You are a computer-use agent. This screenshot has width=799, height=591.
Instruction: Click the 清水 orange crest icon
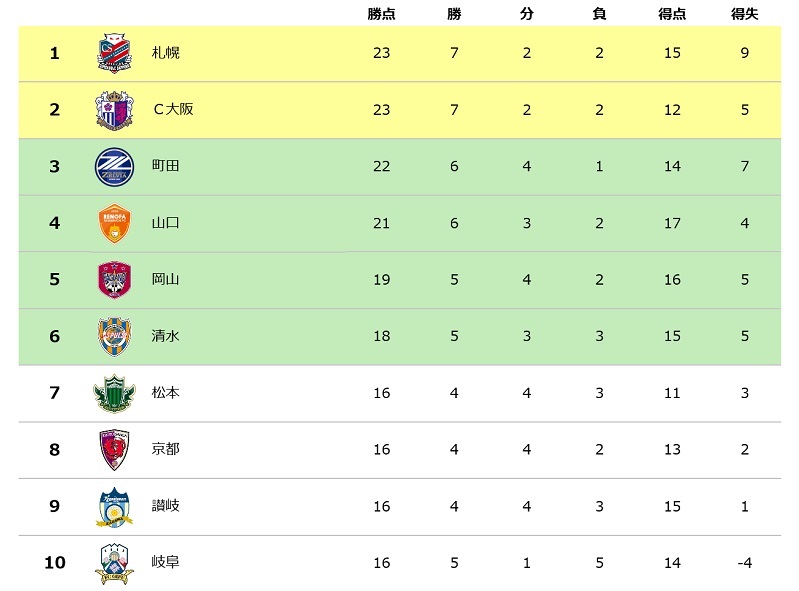(113, 336)
